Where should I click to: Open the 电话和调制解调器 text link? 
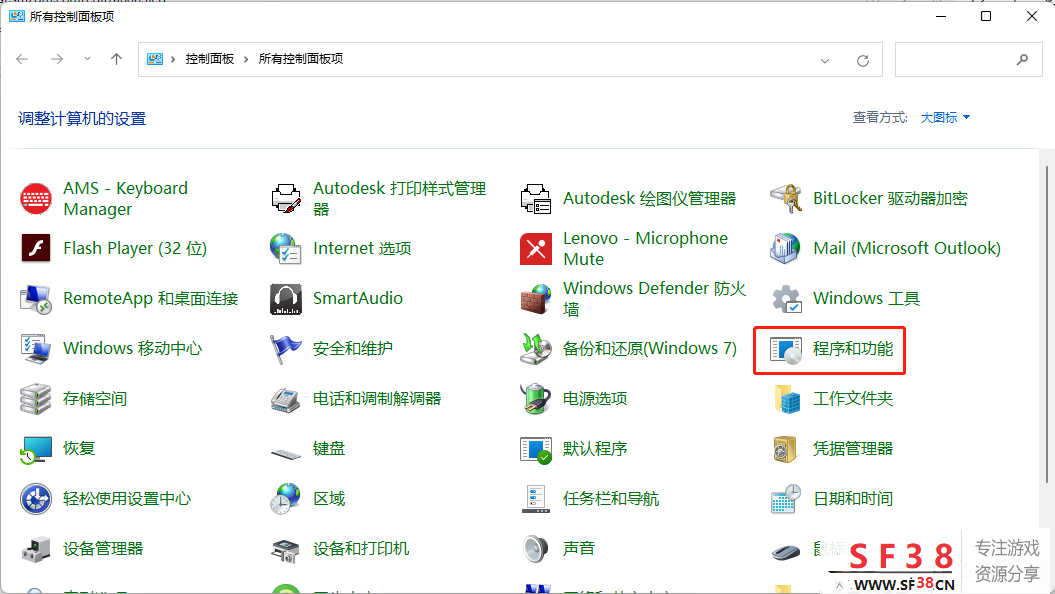[x=377, y=399]
